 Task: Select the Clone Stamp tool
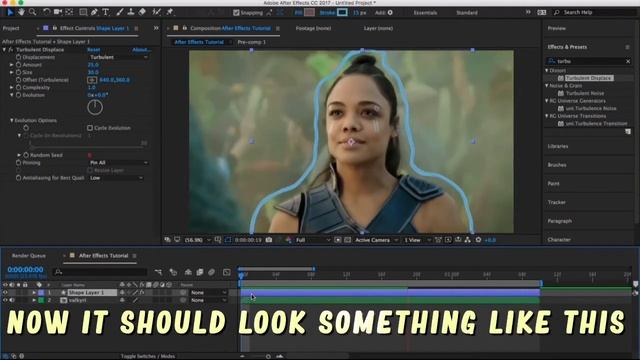tap(131, 12)
